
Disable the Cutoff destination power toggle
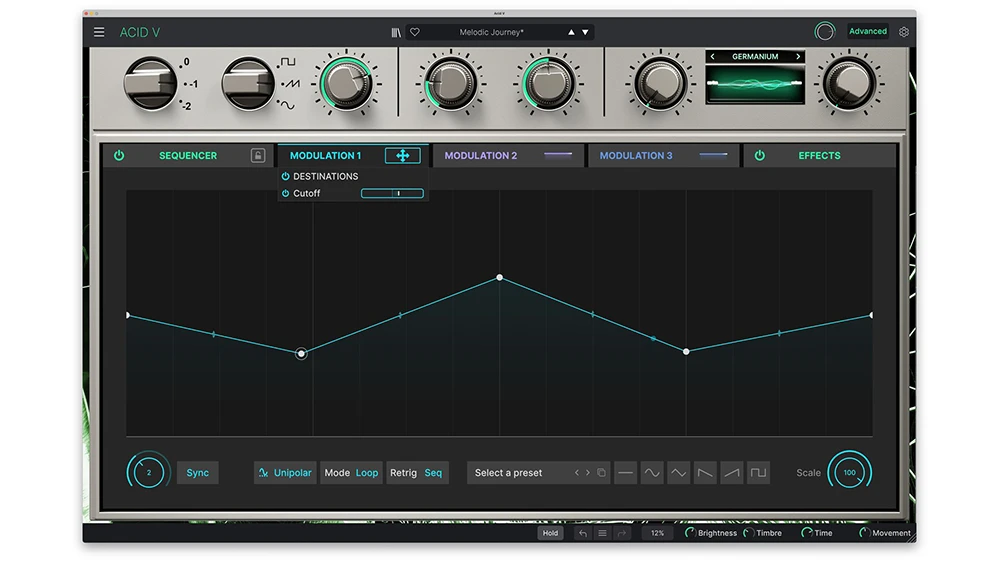[286, 194]
